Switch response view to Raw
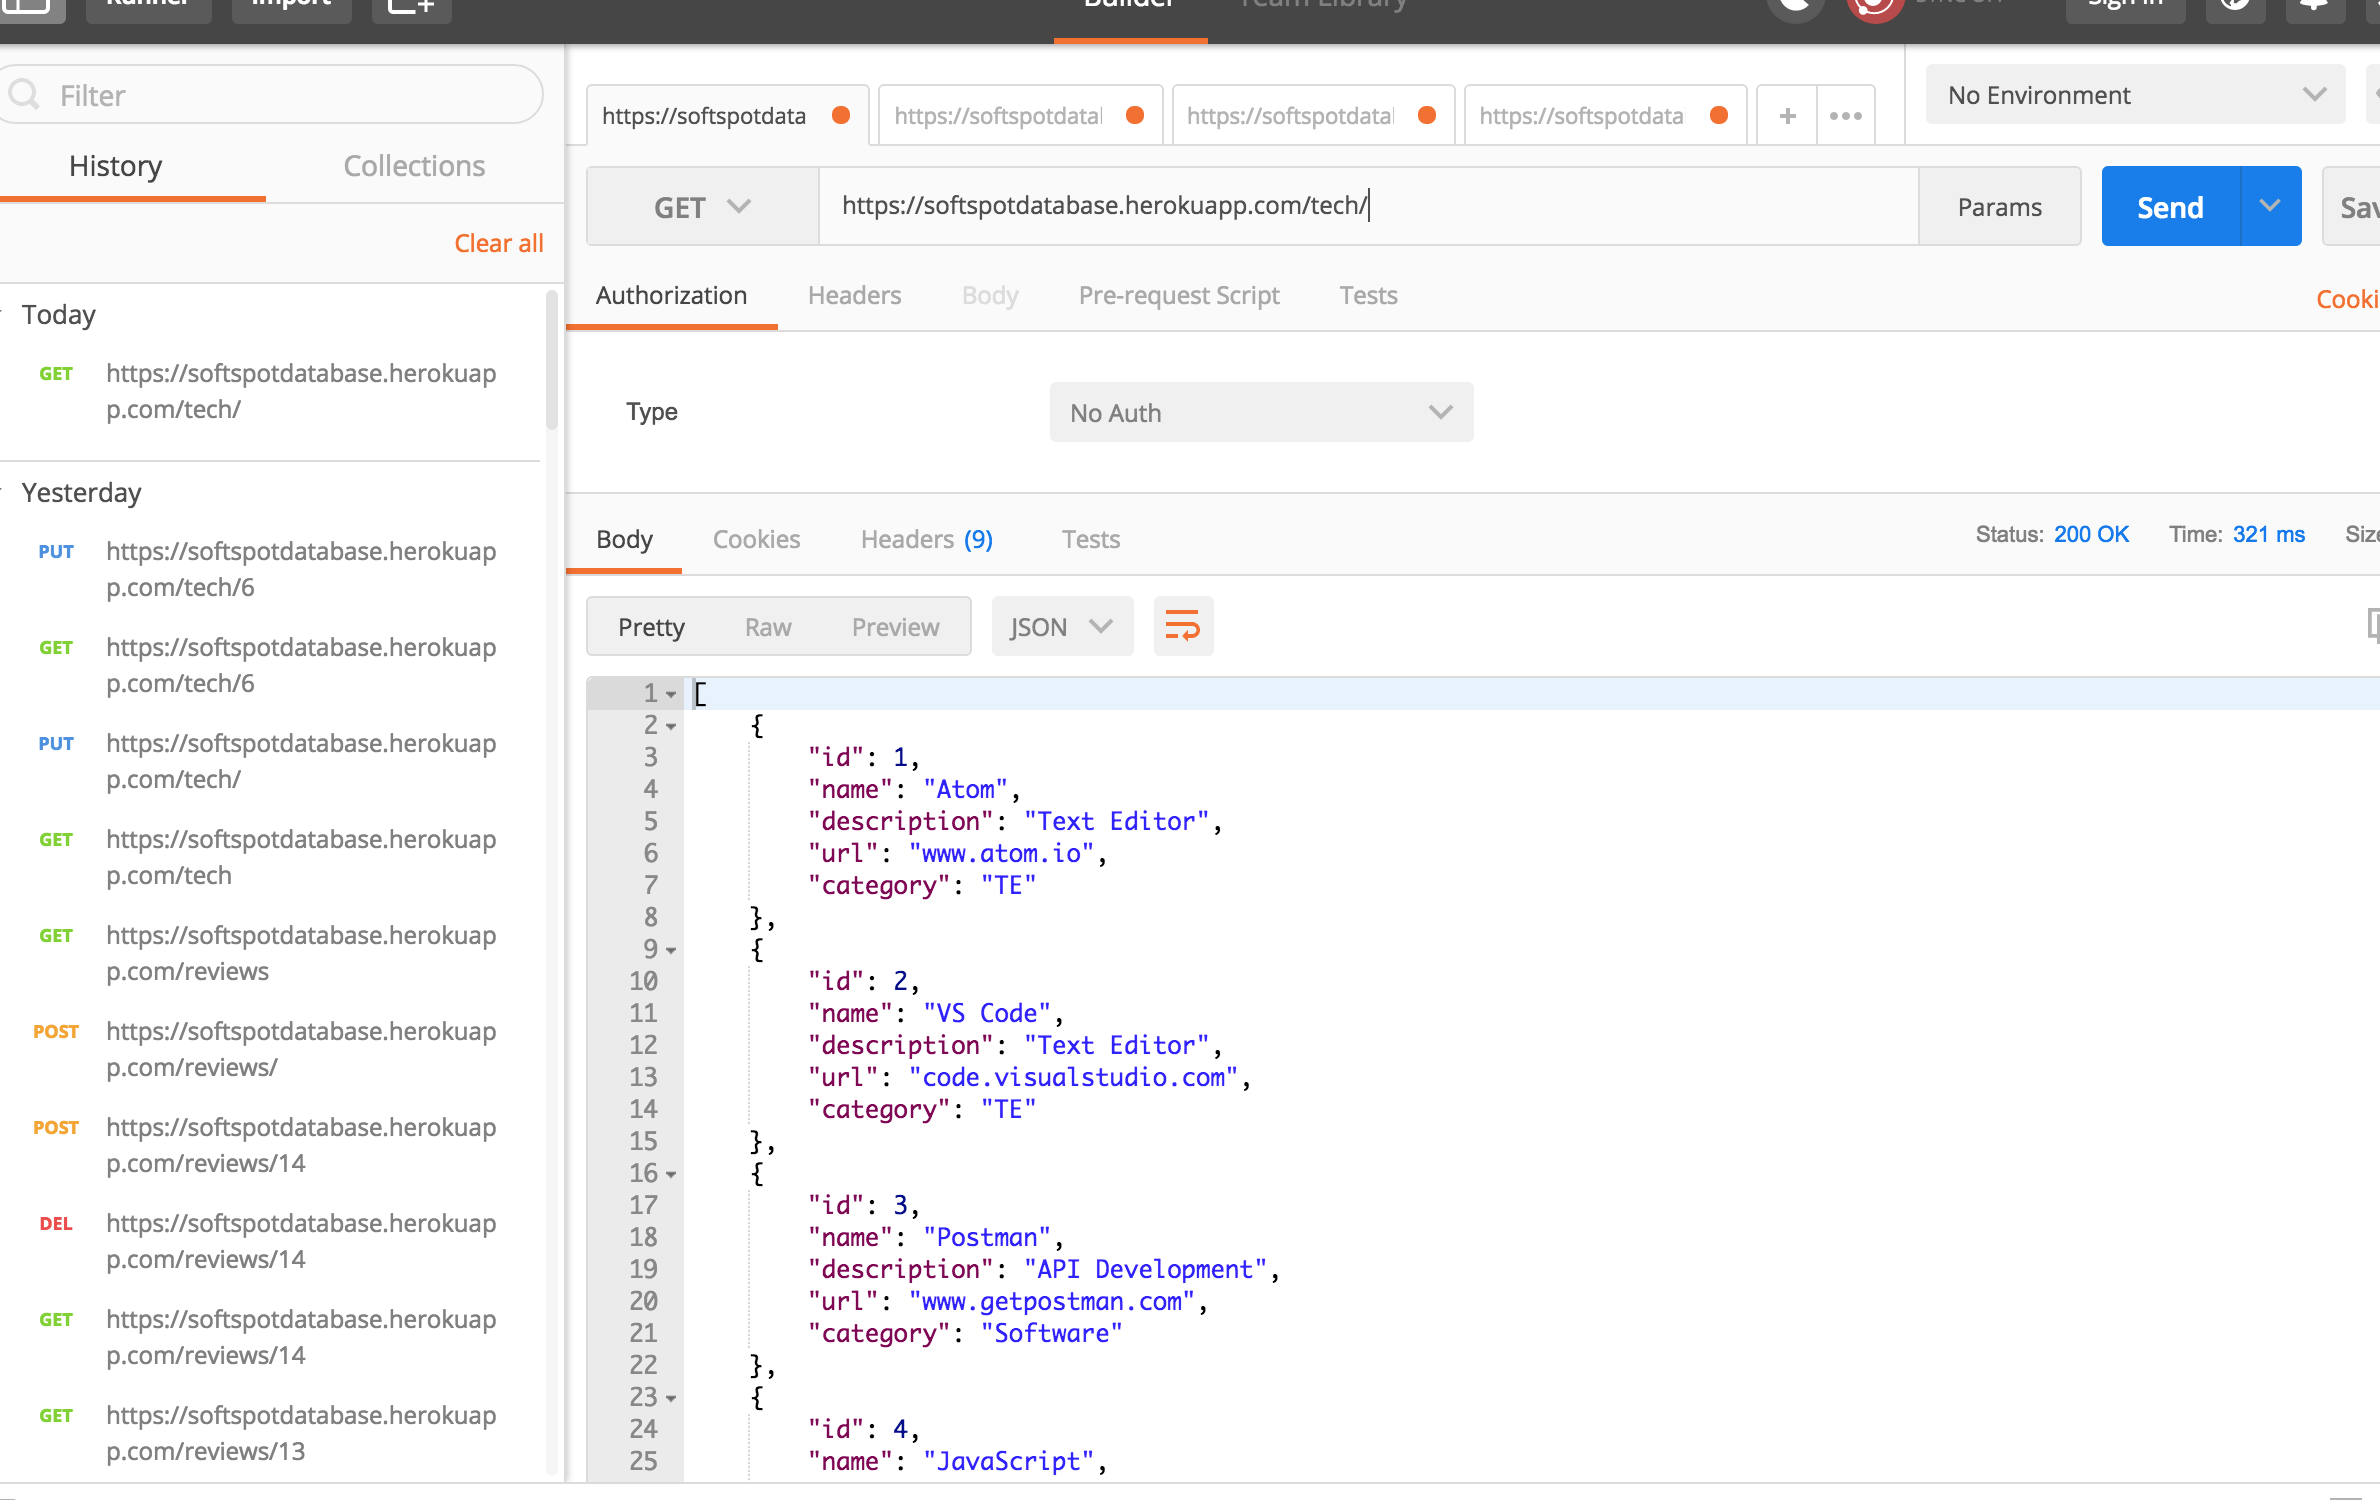Image resolution: width=2380 pixels, height=1500 pixels. (768, 628)
